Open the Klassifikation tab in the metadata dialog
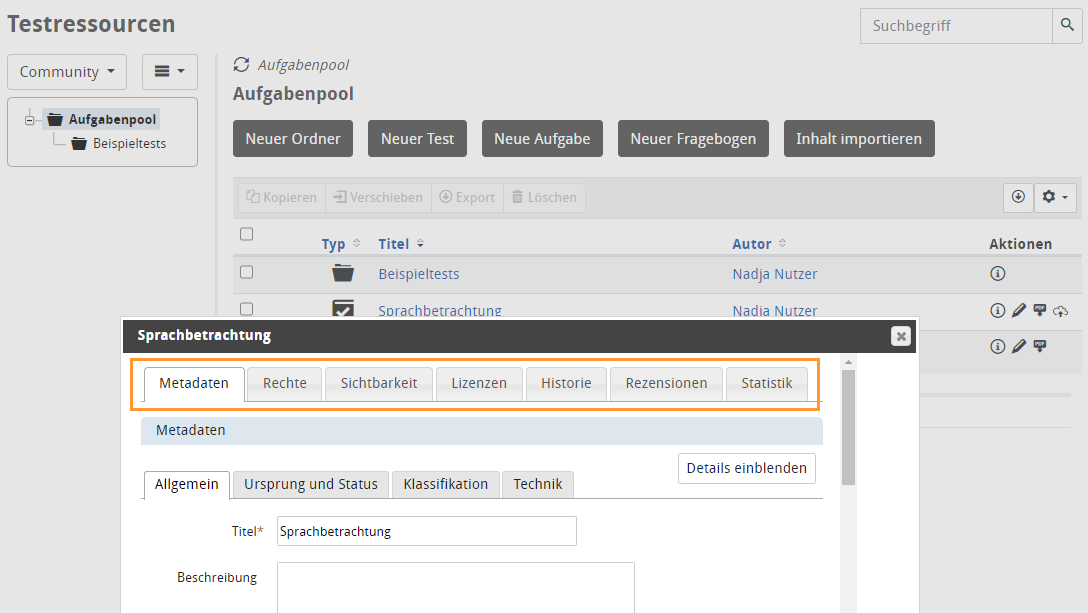The width and height of the screenshot is (1088, 613). point(445,483)
